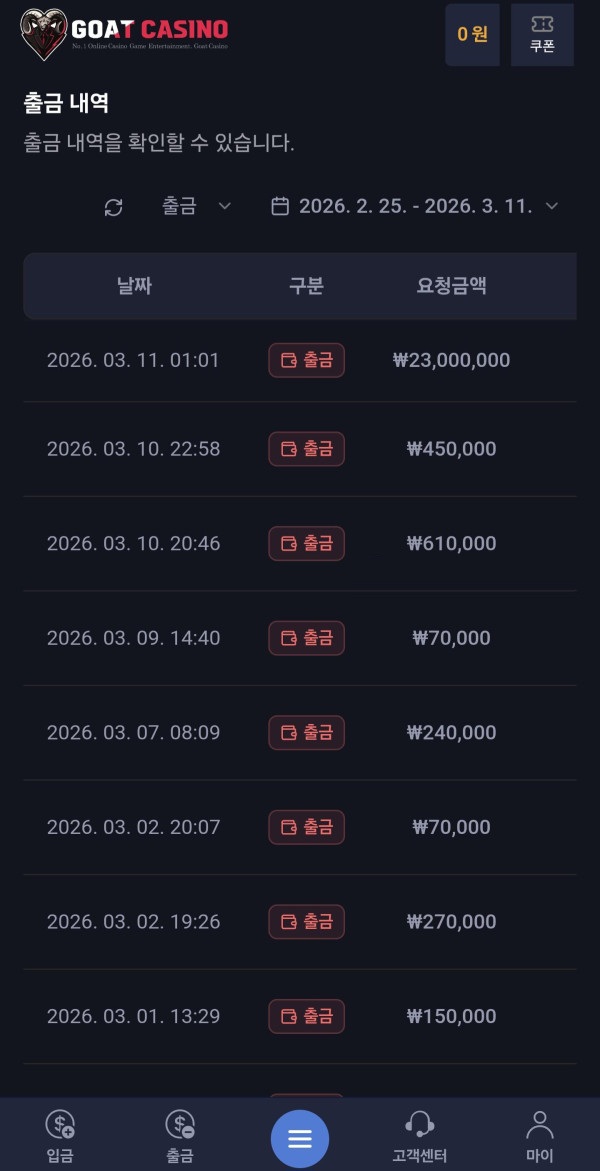
Task: Tap the 출금 withdrawal icon in bottom bar
Action: (x=180, y=1126)
